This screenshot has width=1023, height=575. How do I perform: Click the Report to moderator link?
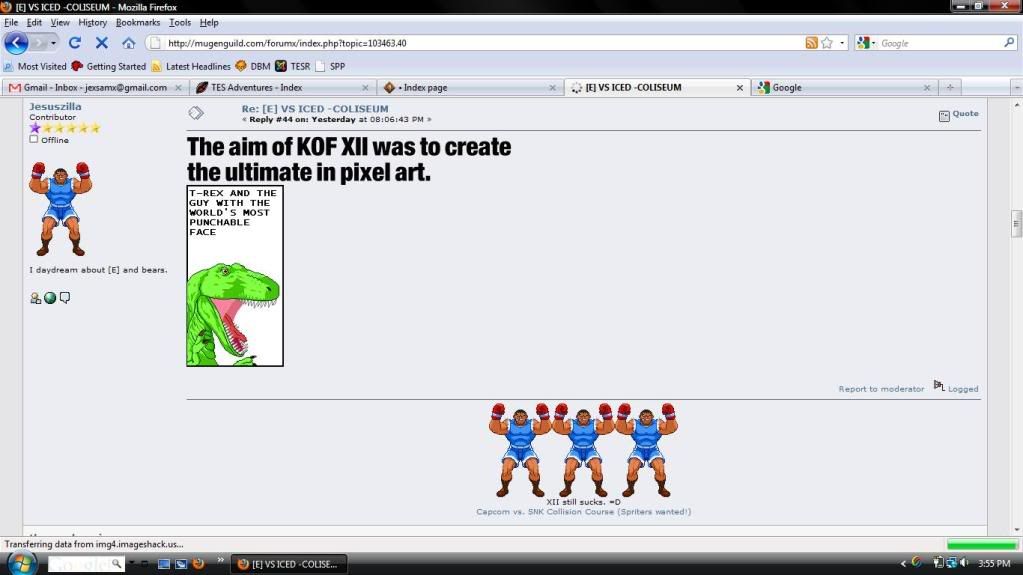click(x=881, y=389)
